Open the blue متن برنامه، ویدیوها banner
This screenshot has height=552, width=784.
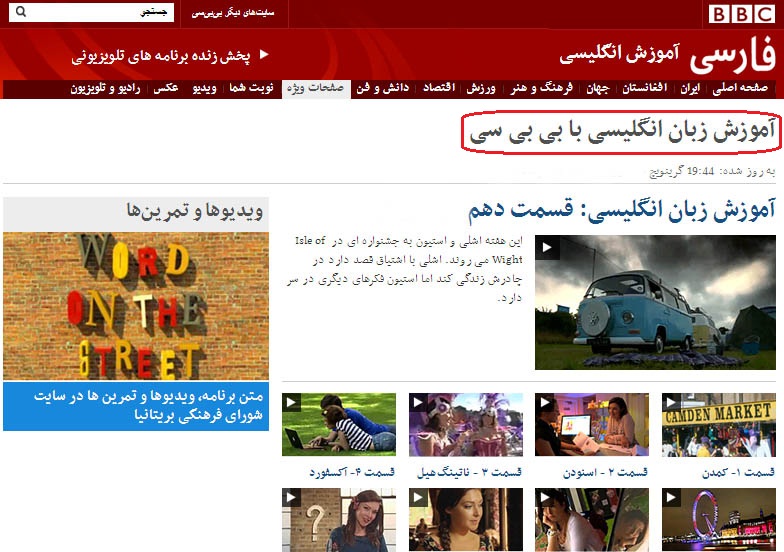136,406
